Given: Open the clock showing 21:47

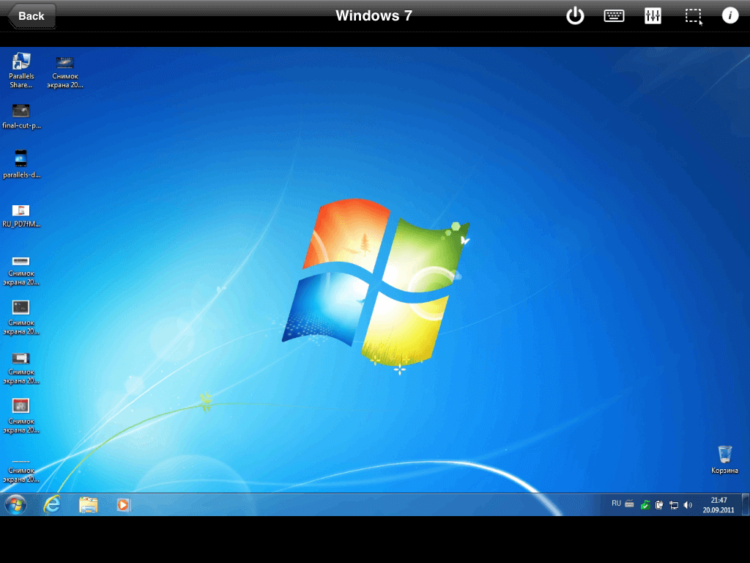Looking at the screenshot, I should pos(718,505).
